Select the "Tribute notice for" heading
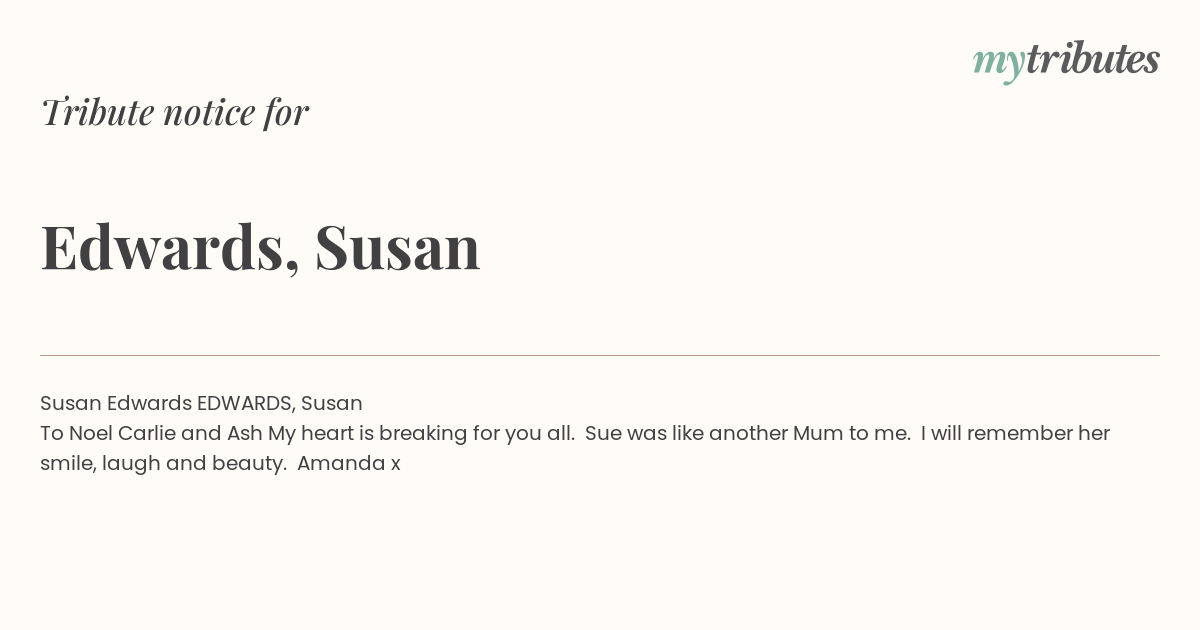This screenshot has height=630, width=1200. [x=174, y=112]
